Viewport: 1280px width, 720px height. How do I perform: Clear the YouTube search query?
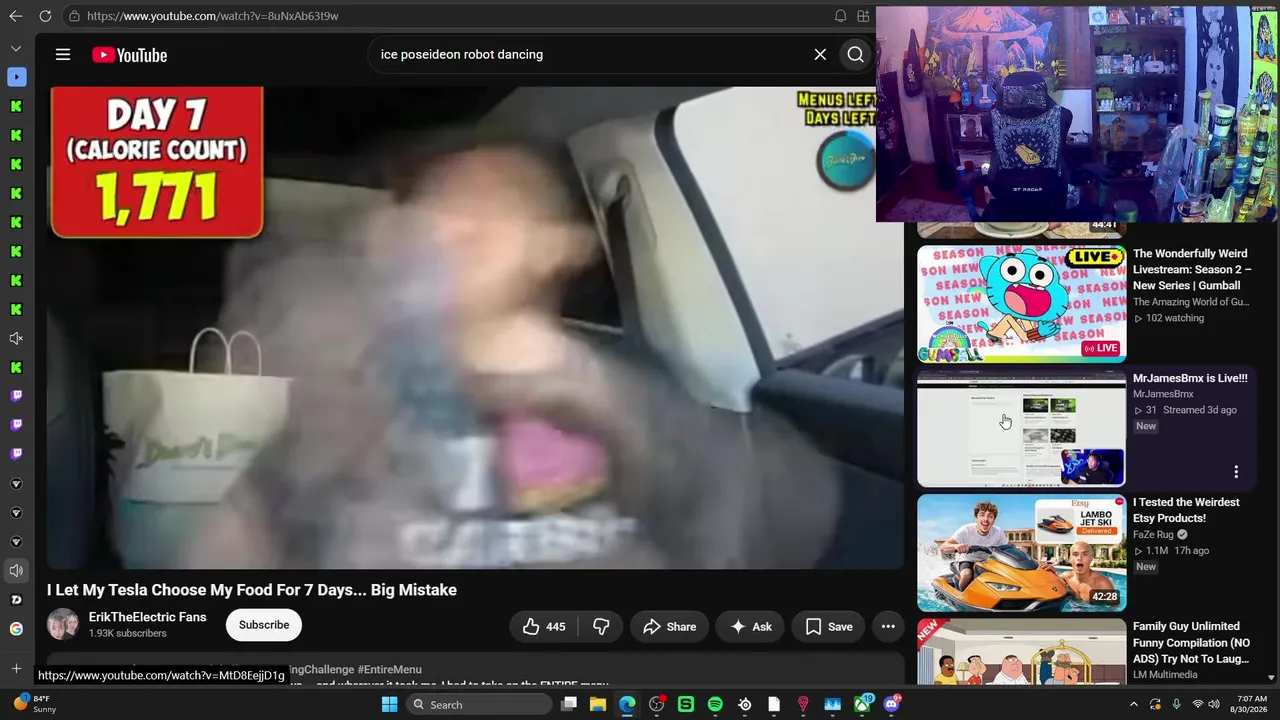click(820, 55)
